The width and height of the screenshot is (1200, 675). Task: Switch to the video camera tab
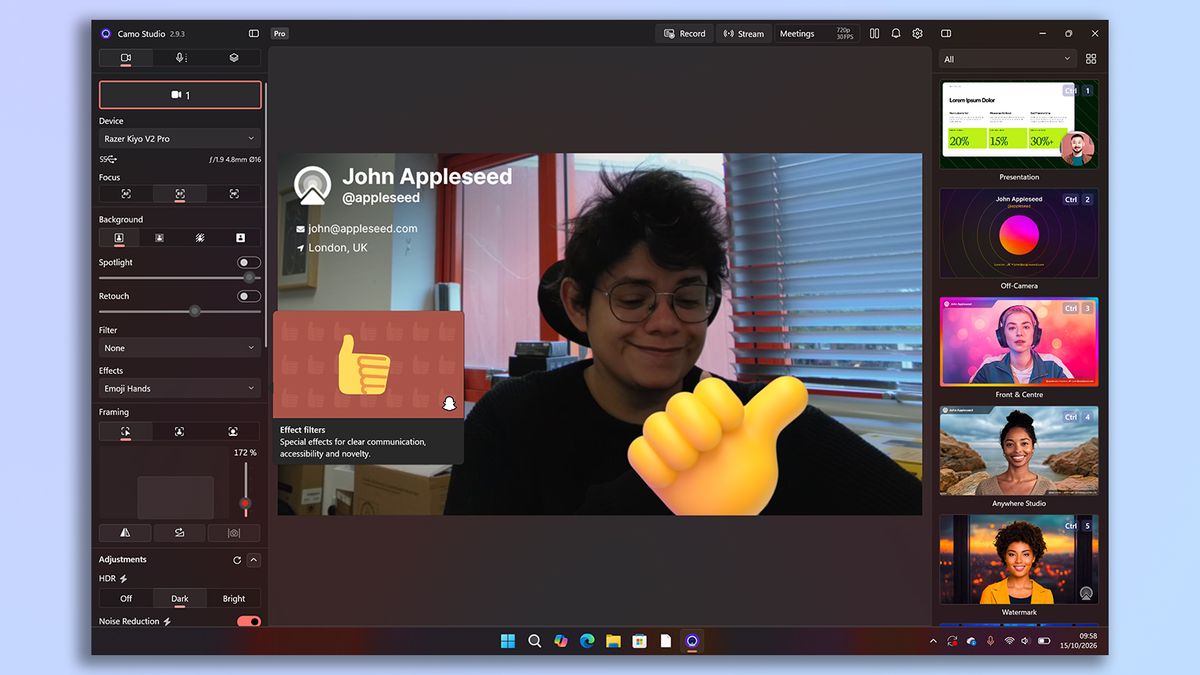pos(126,58)
